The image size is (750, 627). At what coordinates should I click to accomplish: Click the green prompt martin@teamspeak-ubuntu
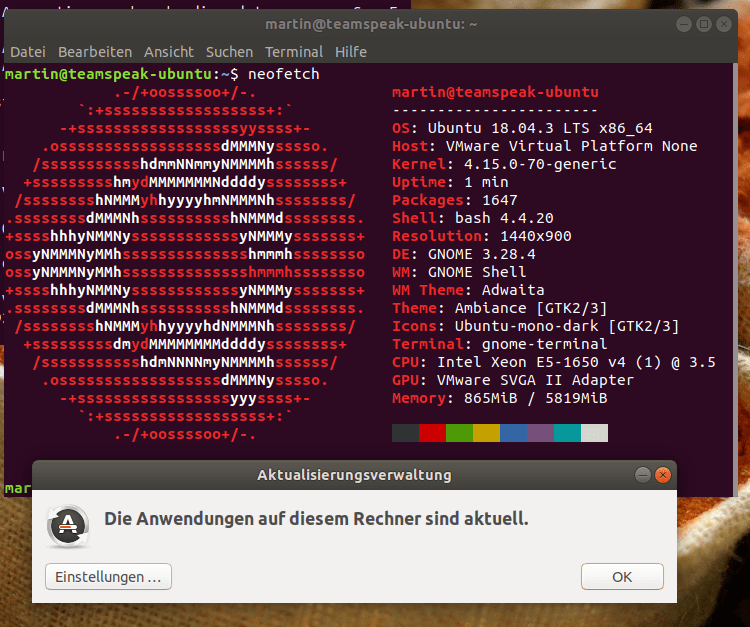pos(108,74)
